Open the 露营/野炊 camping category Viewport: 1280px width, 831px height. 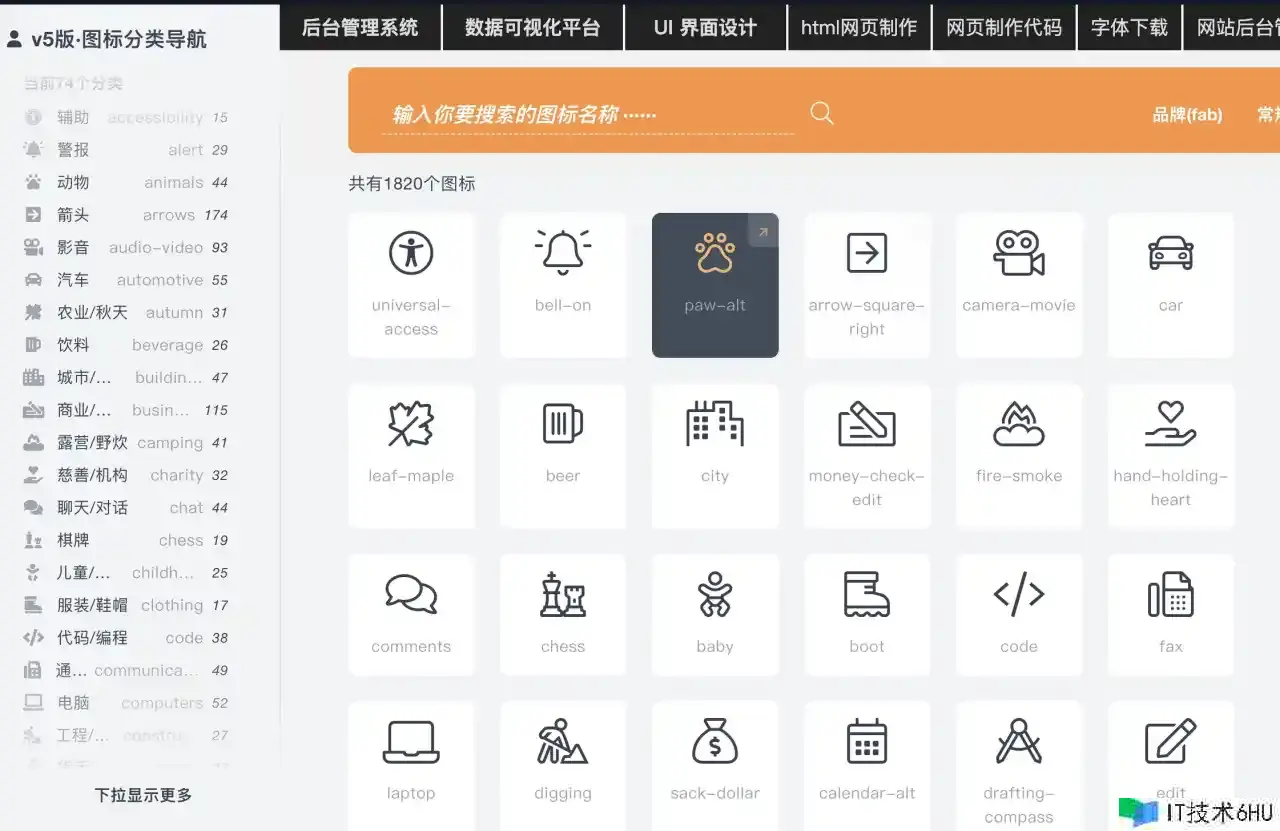tap(126, 442)
